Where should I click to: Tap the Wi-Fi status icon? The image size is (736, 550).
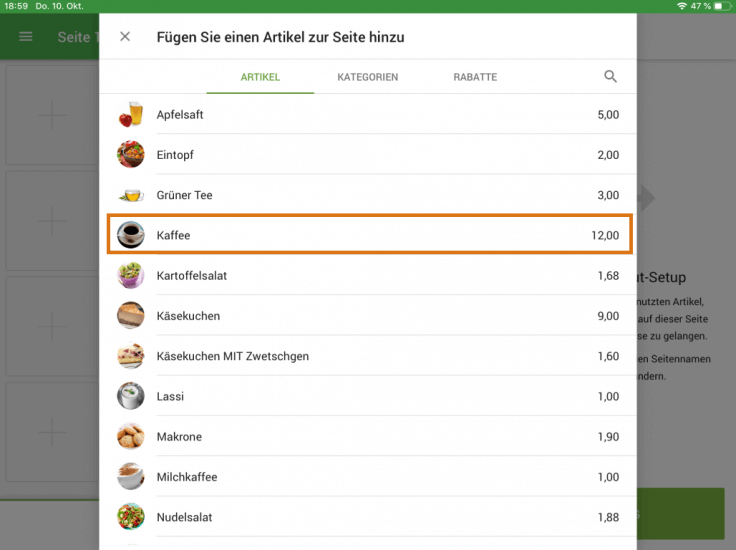pyautogui.click(x=682, y=6)
